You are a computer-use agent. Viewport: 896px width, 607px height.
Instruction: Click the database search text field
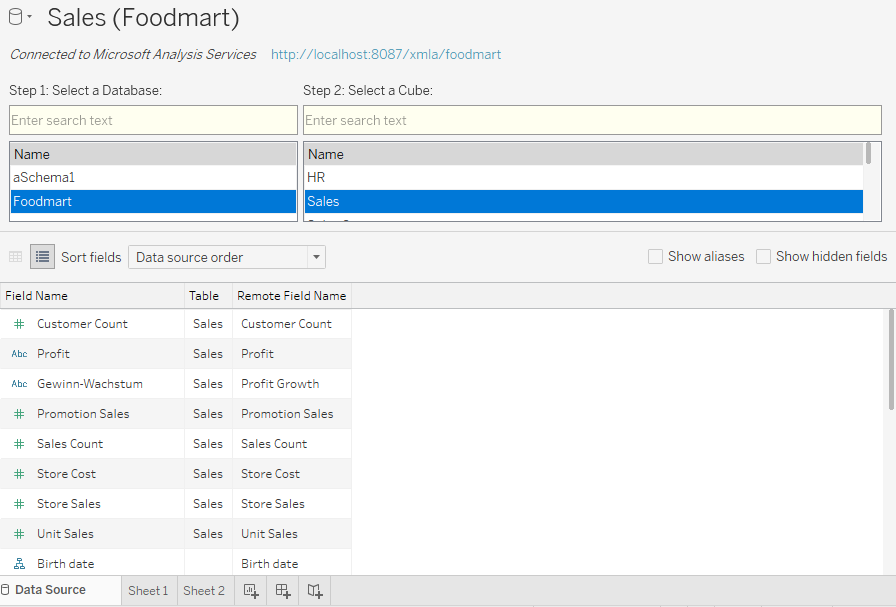click(x=153, y=120)
